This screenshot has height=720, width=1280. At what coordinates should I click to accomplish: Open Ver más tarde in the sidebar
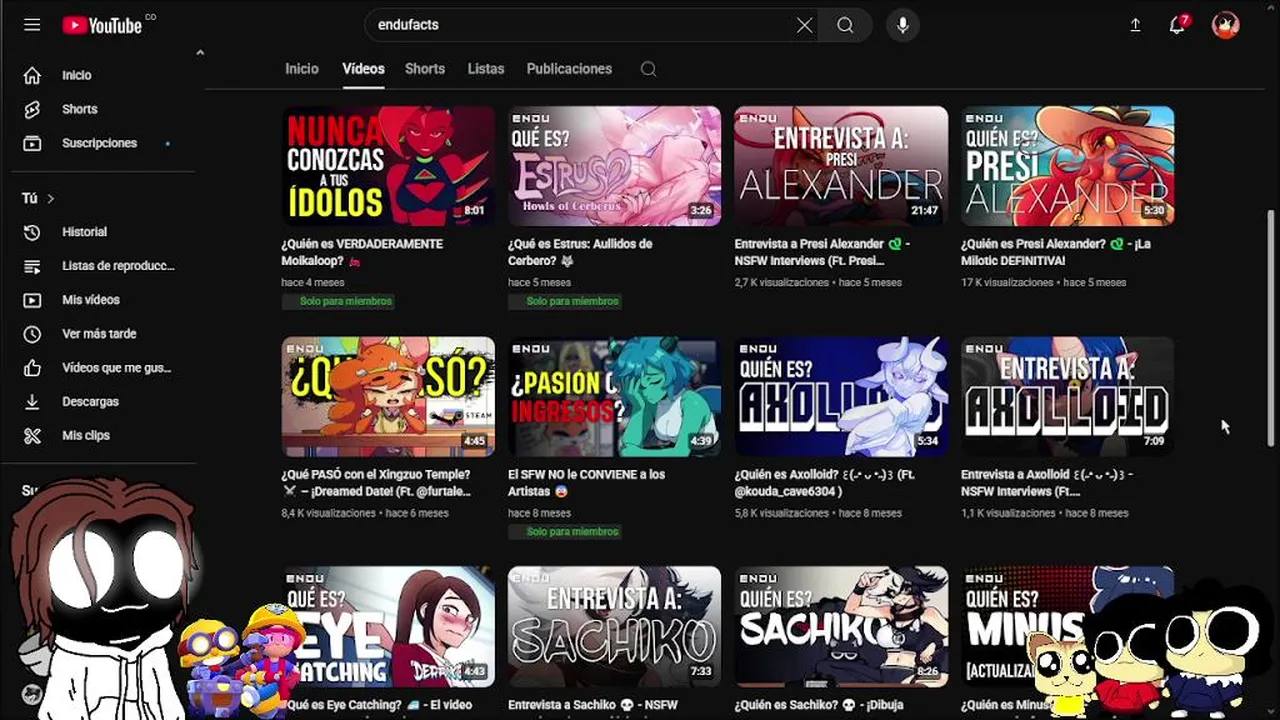[x=100, y=334]
